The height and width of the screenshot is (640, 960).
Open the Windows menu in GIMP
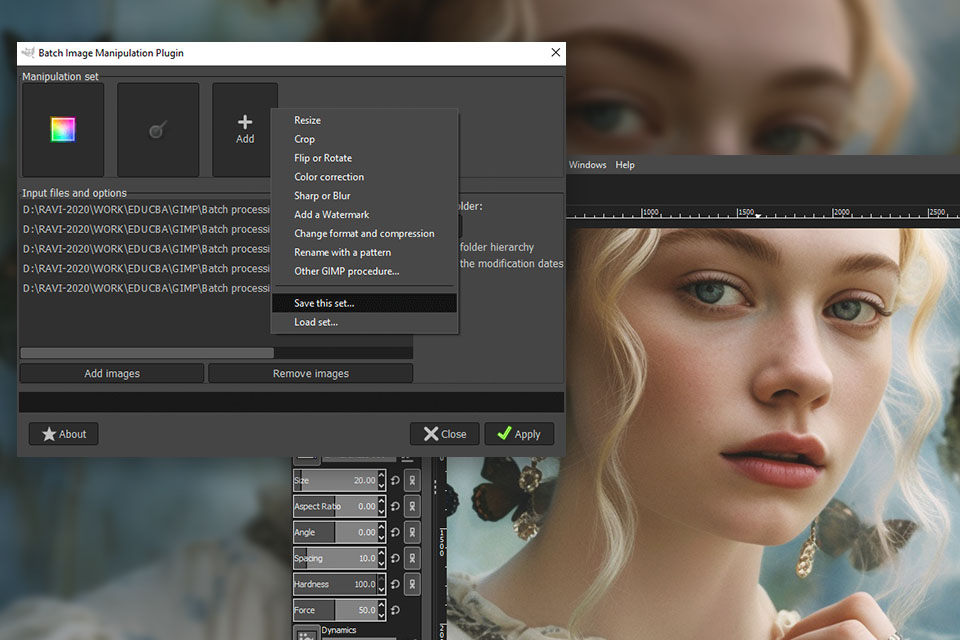pos(587,165)
